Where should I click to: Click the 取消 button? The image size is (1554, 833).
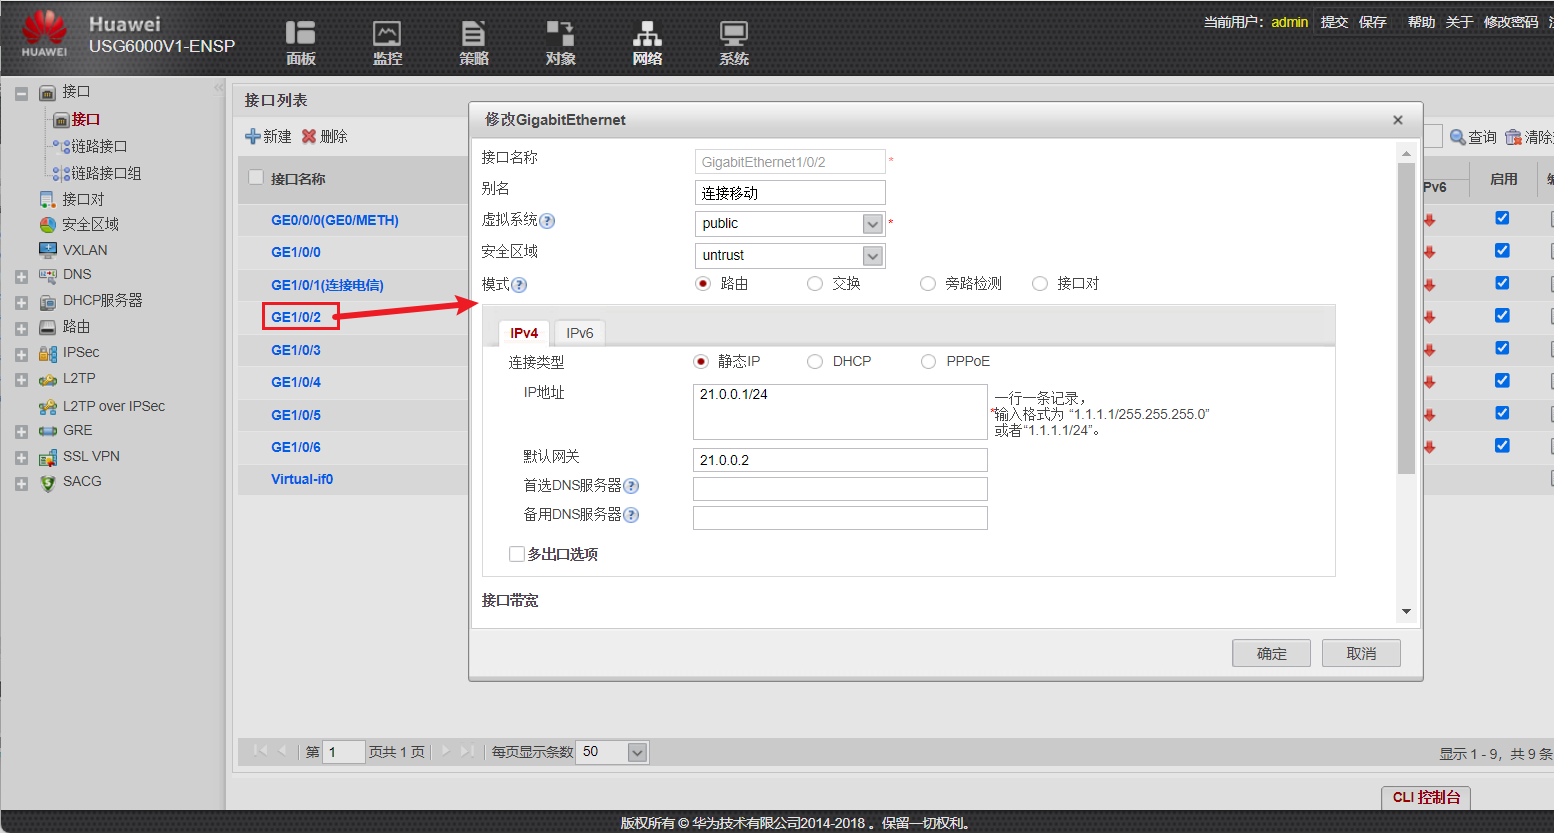[x=1361, y=653]
